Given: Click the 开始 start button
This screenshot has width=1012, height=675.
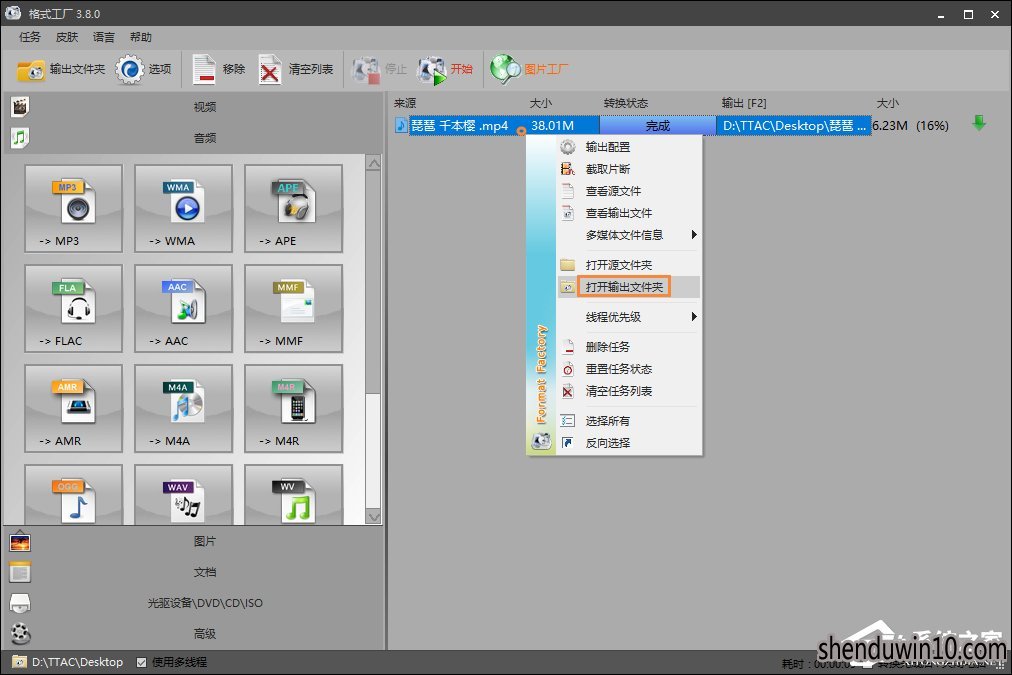Looking at the screenshot, I should [x=445, y=69].
